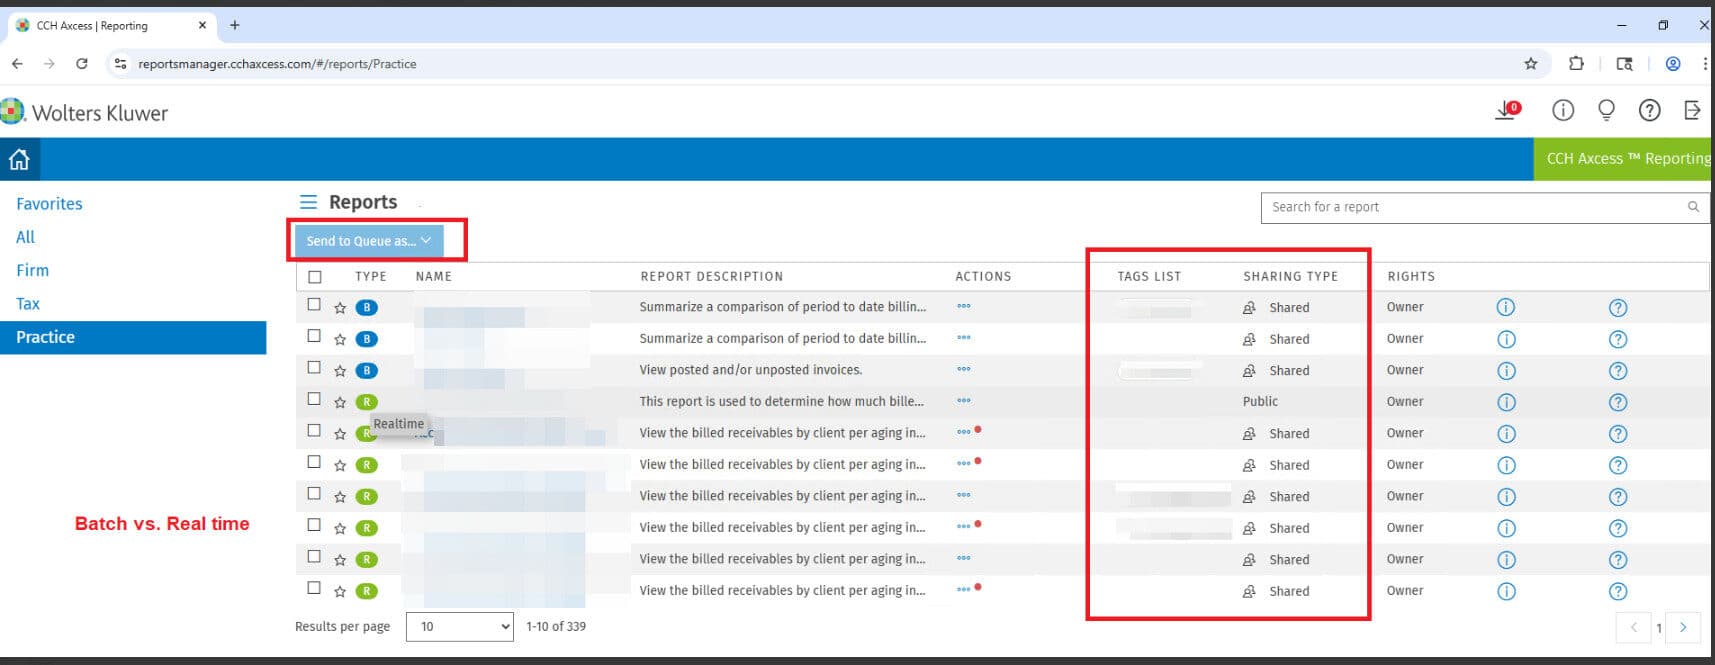Open help icon of the Public report row
Image resolution: width=1715 pixels, height=665 pixels.
pyautogui.click(x=1618, y=402)
